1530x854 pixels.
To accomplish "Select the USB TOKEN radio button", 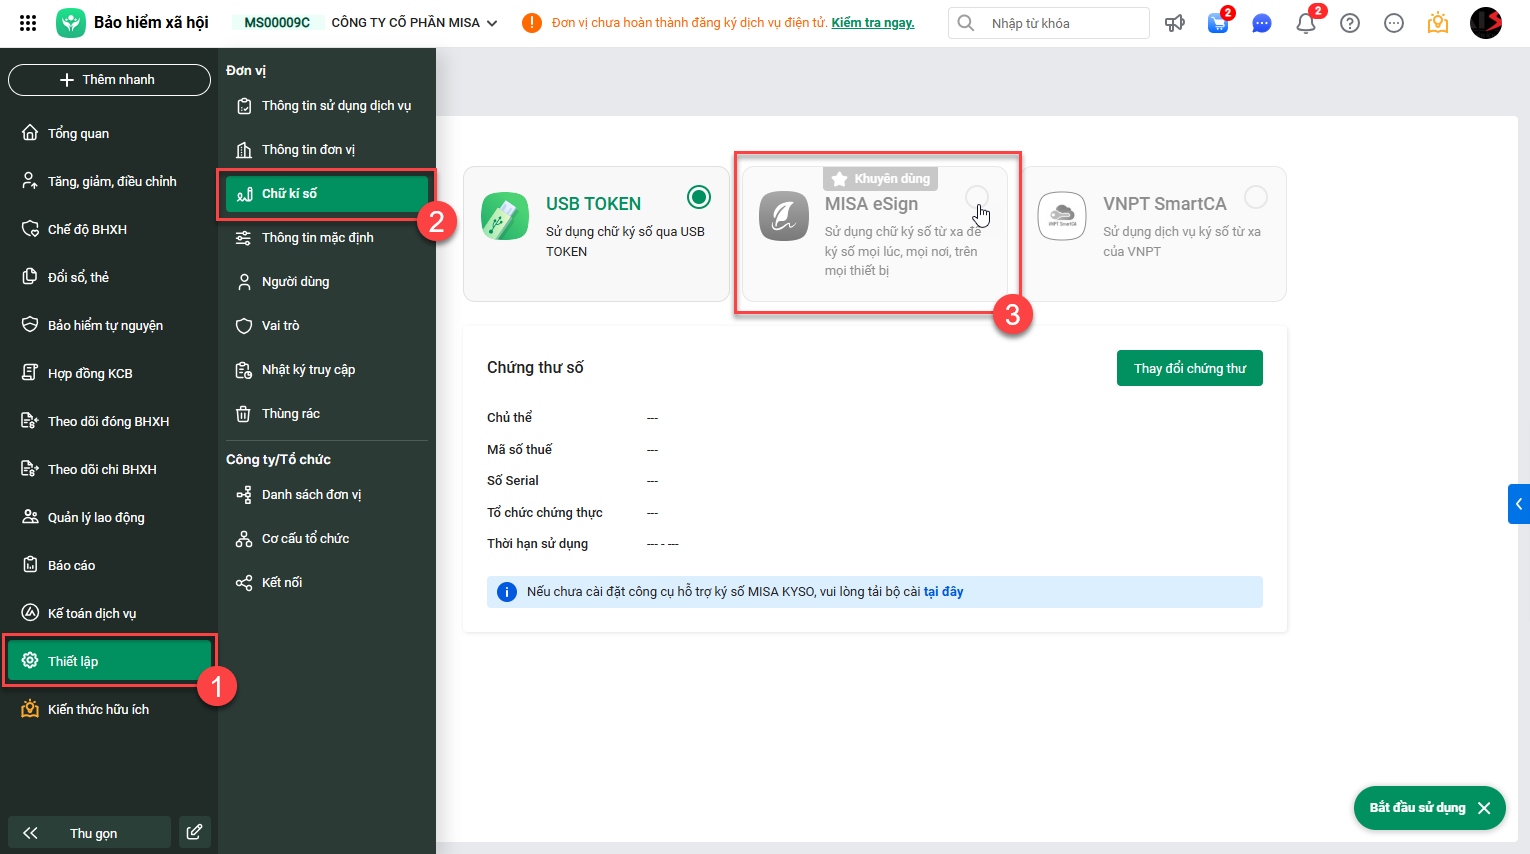I will [x=699, y=197].
